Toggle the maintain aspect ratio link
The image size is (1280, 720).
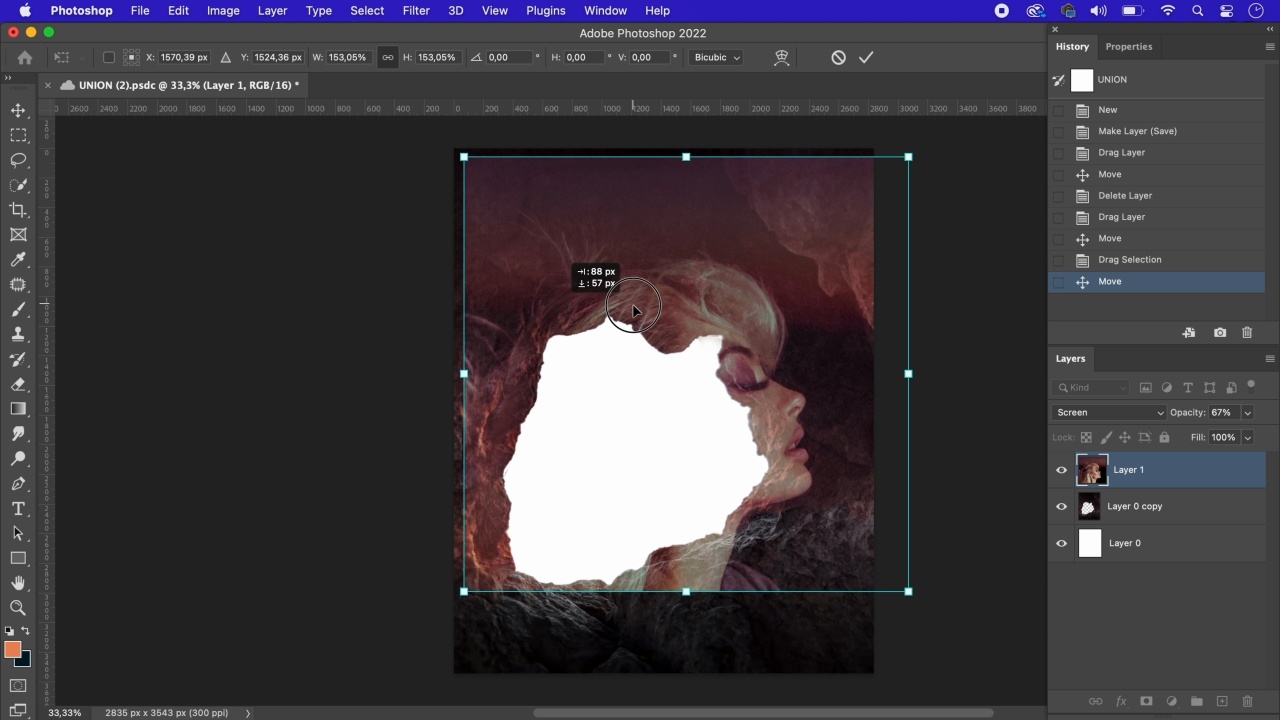[x=388, y=57]
